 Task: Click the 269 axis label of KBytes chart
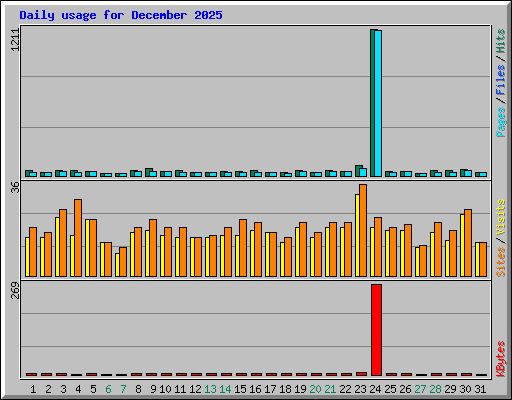[x=15, y=290]
